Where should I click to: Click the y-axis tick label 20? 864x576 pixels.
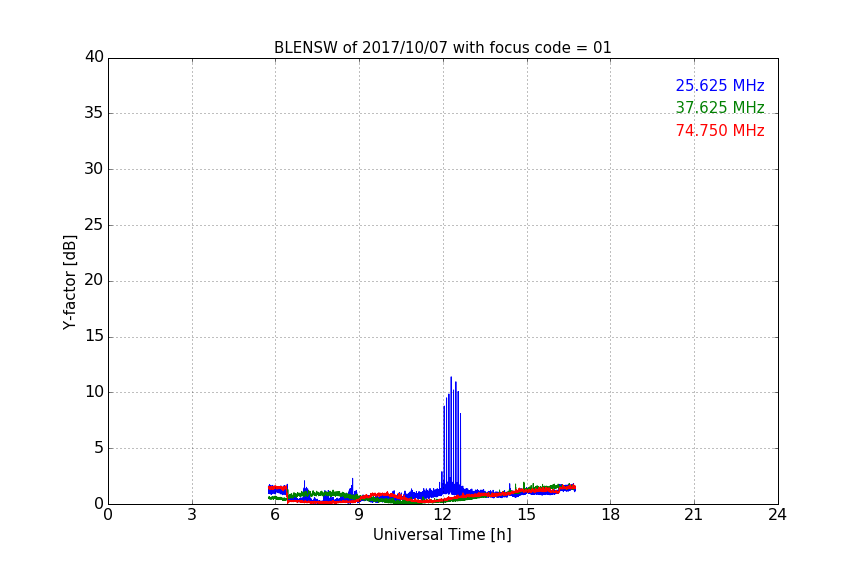click(x=94, y=280)
